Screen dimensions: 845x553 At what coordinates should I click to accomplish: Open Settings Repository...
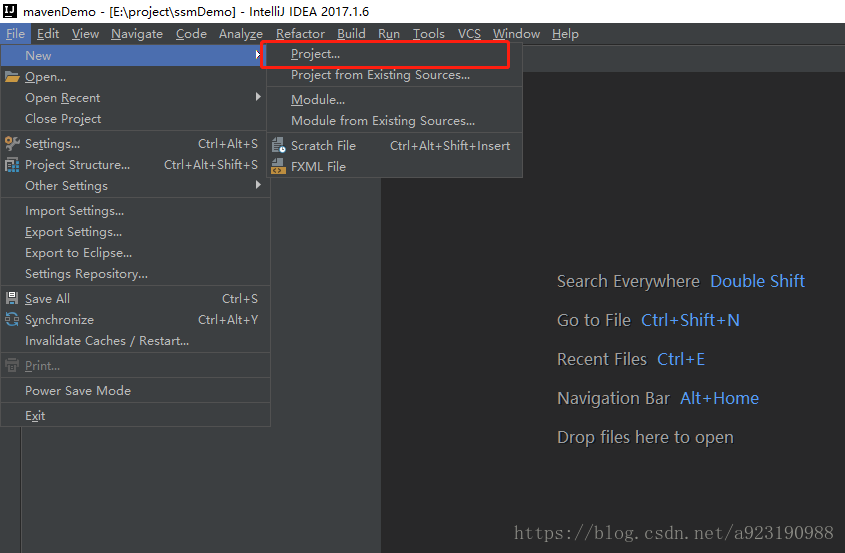click(x=135, y=274)
